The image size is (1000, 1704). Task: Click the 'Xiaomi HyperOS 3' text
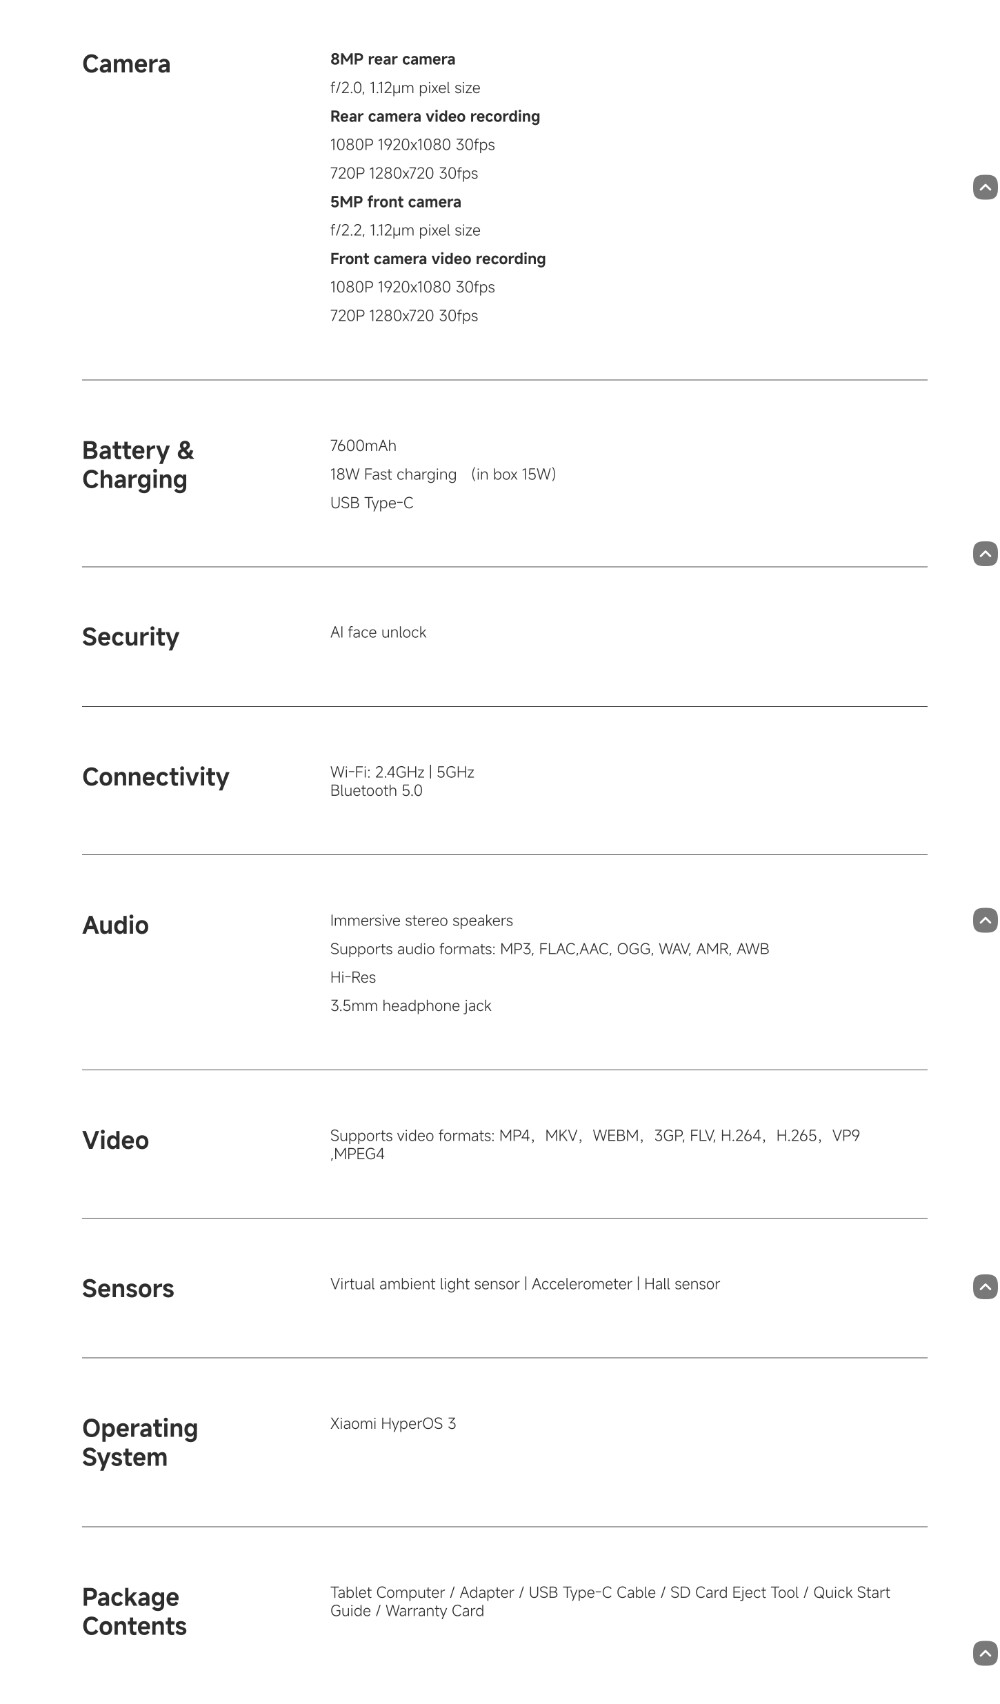tap(392, 1423)
